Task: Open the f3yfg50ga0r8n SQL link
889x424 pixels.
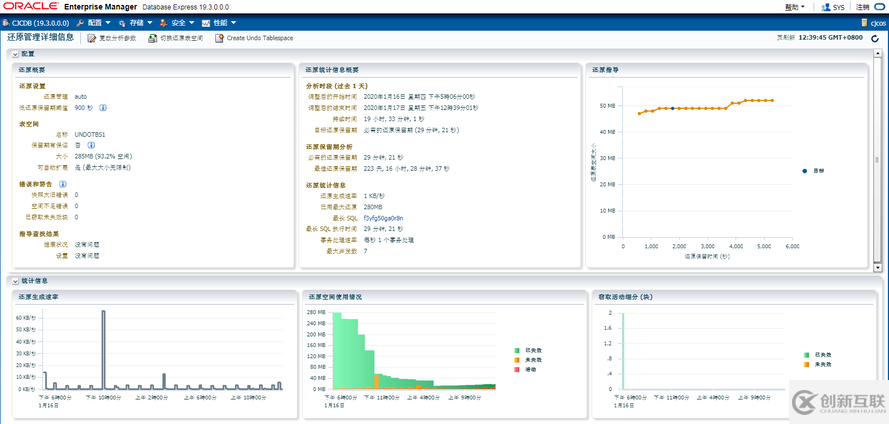Action: [383, 218]
